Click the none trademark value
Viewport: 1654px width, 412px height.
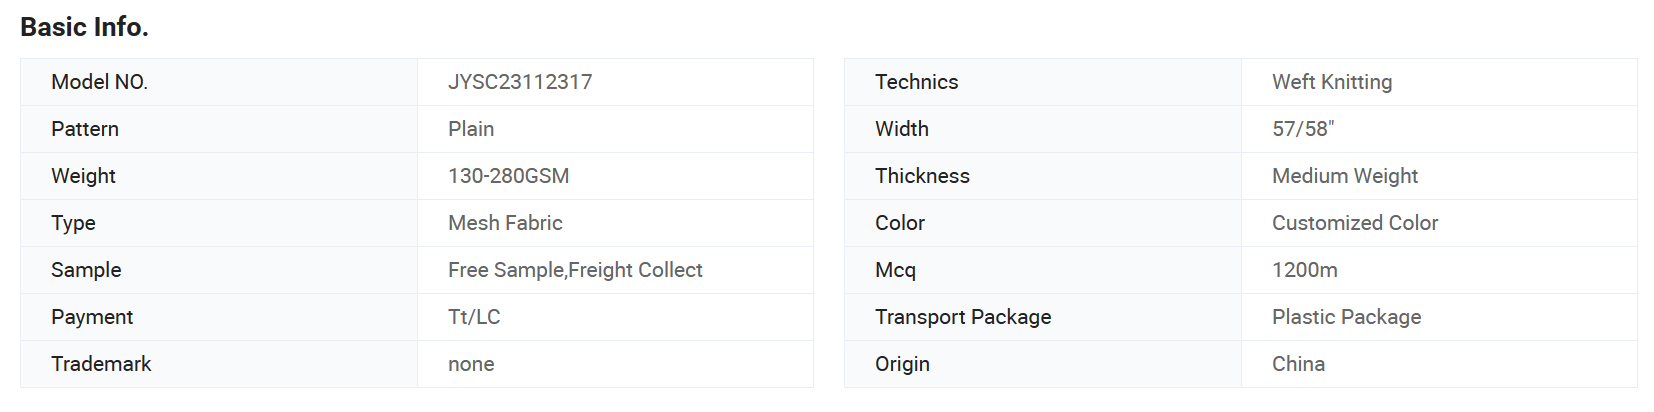coord(471,364)
